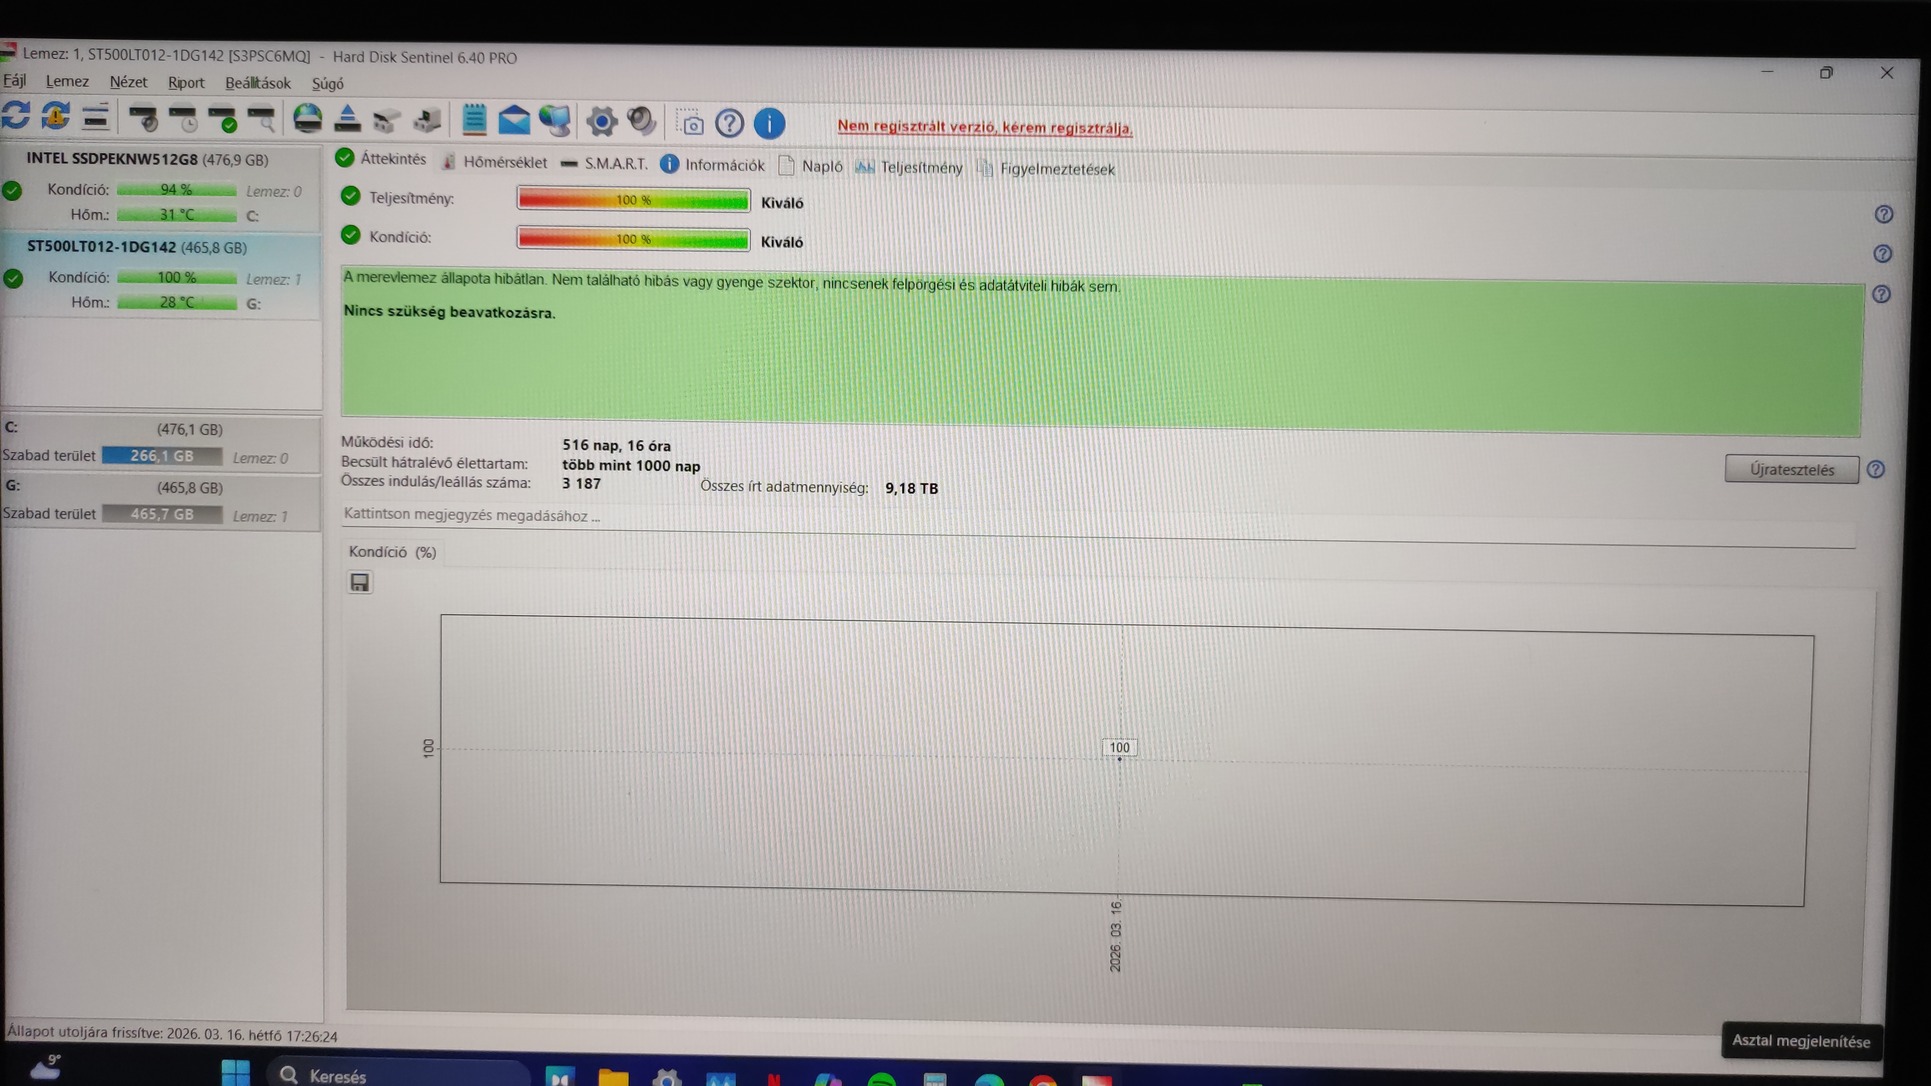This screenshot has height=1086, width=1931.
Task: Click the refresh with warning icon
Action: pyautogui.click(x=56, y=117)
